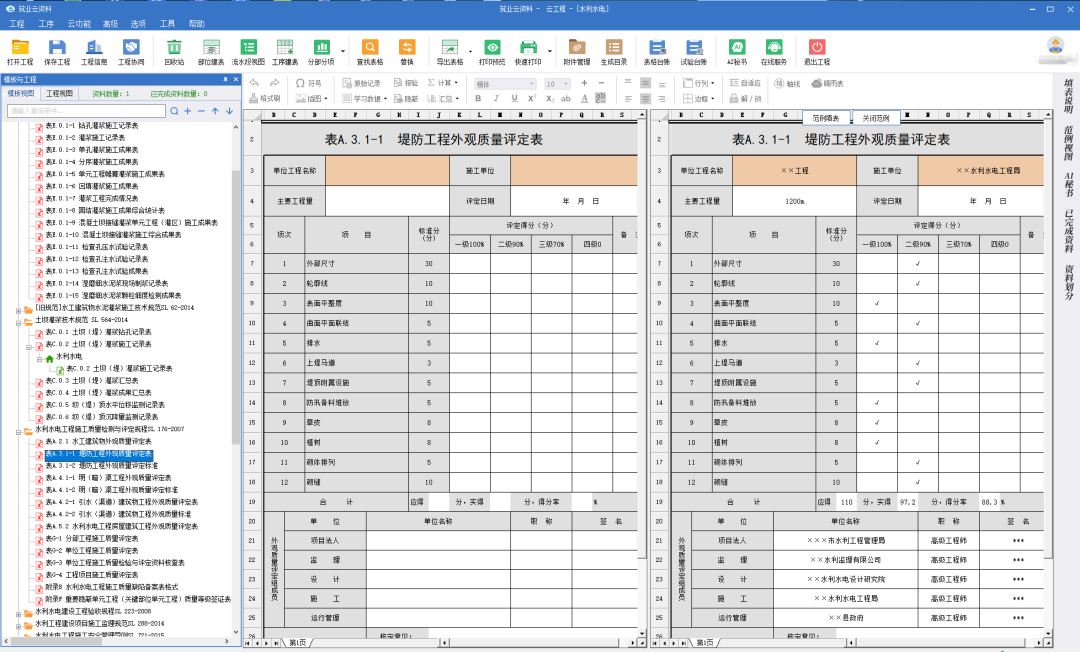Click 导出表格 export icon
This screenshot has height=652, width=1080.
449,52
